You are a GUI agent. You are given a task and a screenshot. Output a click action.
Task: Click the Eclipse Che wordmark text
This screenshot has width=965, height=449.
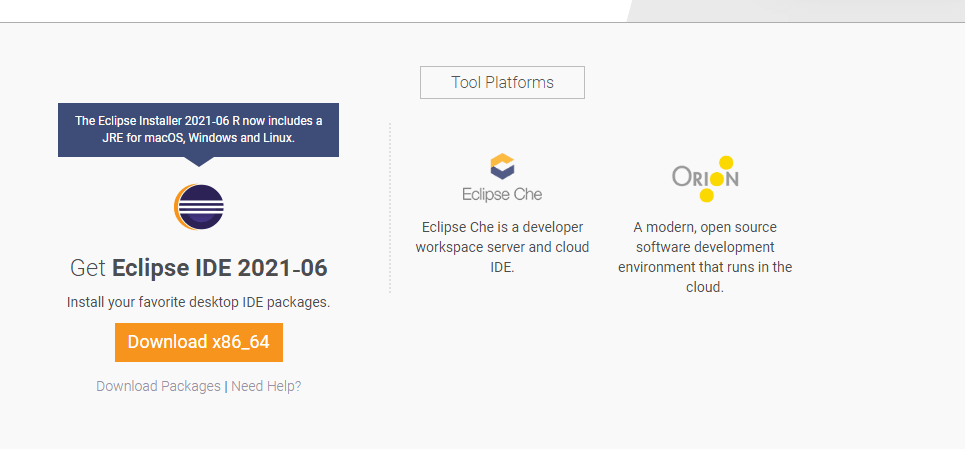pyautogui.click(x=502, y=194)
